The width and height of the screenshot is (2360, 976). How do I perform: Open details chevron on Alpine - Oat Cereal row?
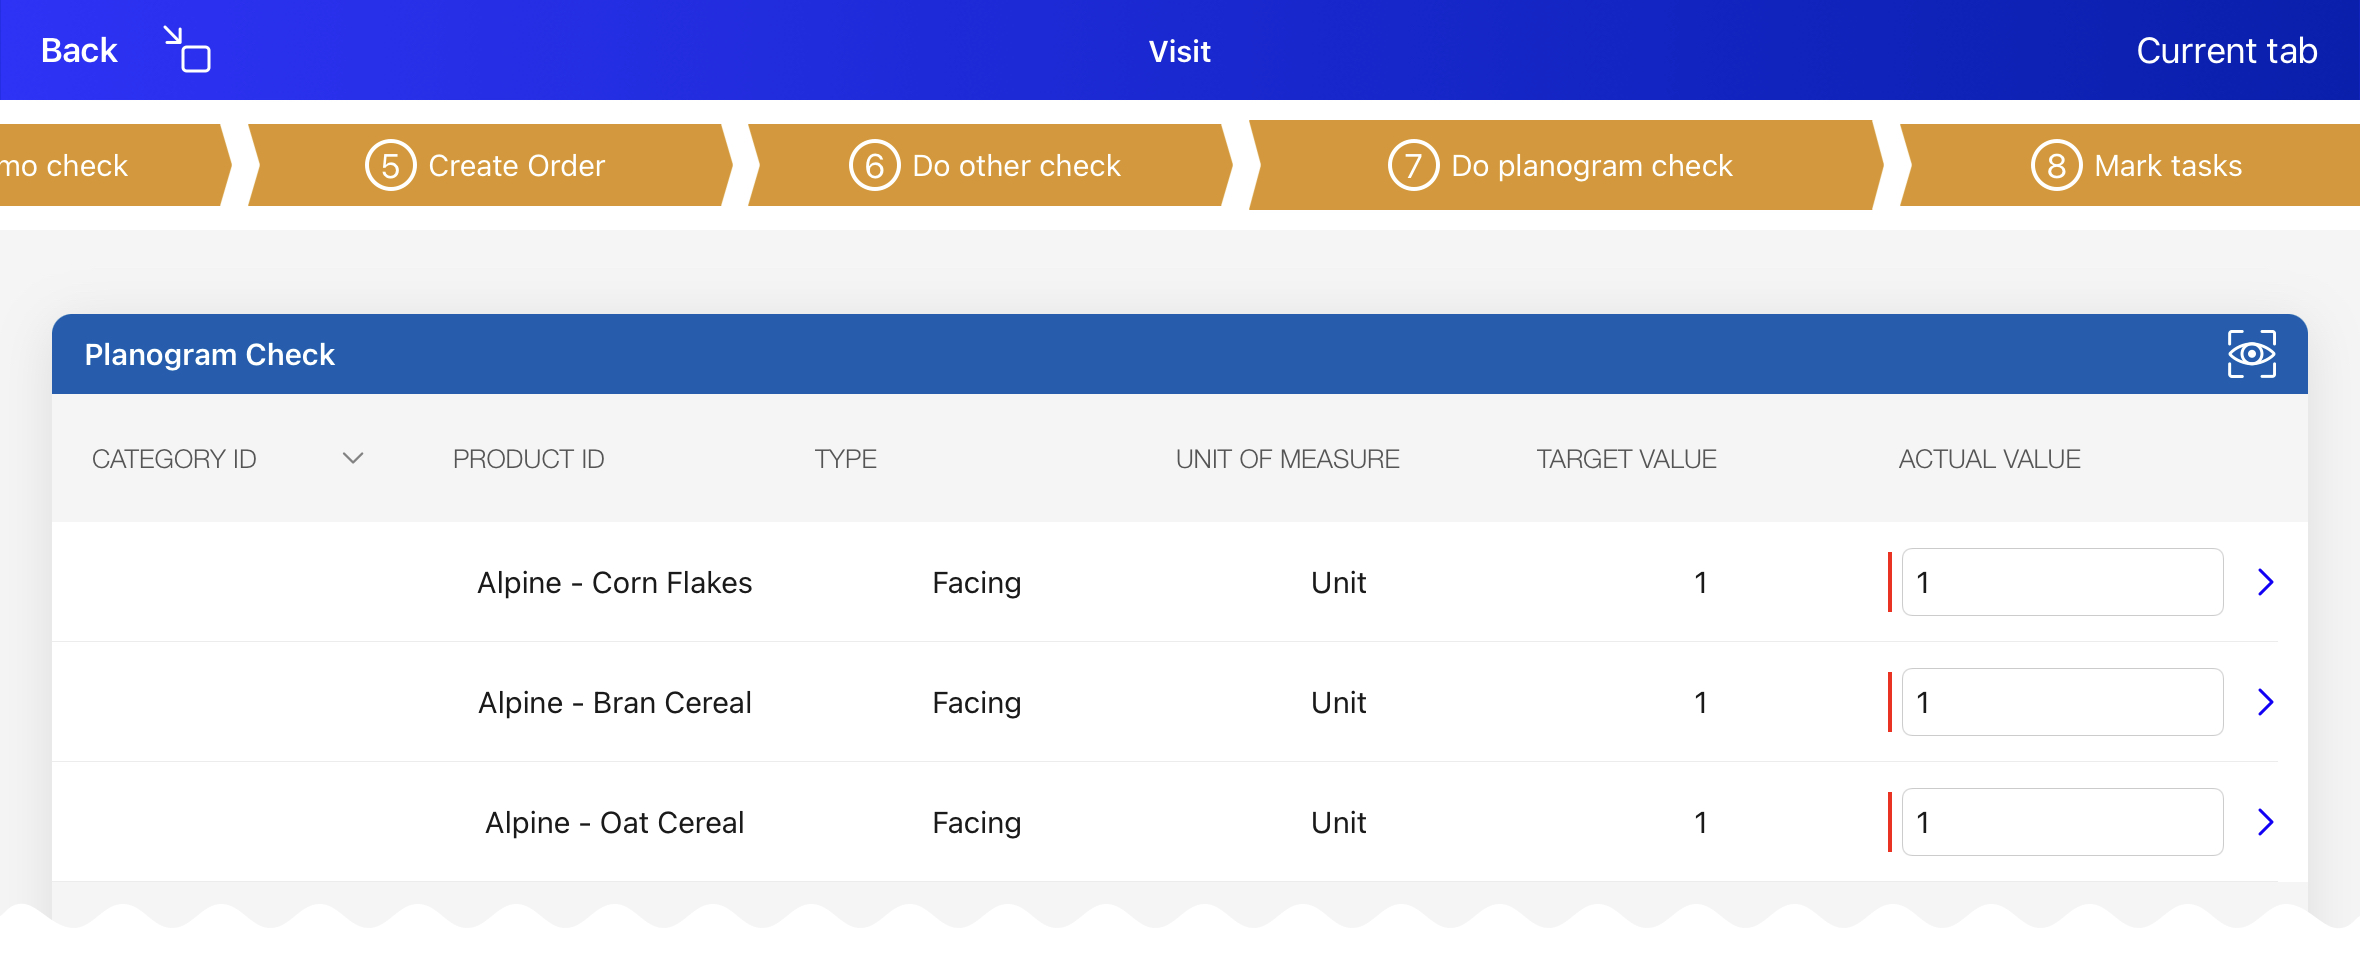click(2268, 822)
